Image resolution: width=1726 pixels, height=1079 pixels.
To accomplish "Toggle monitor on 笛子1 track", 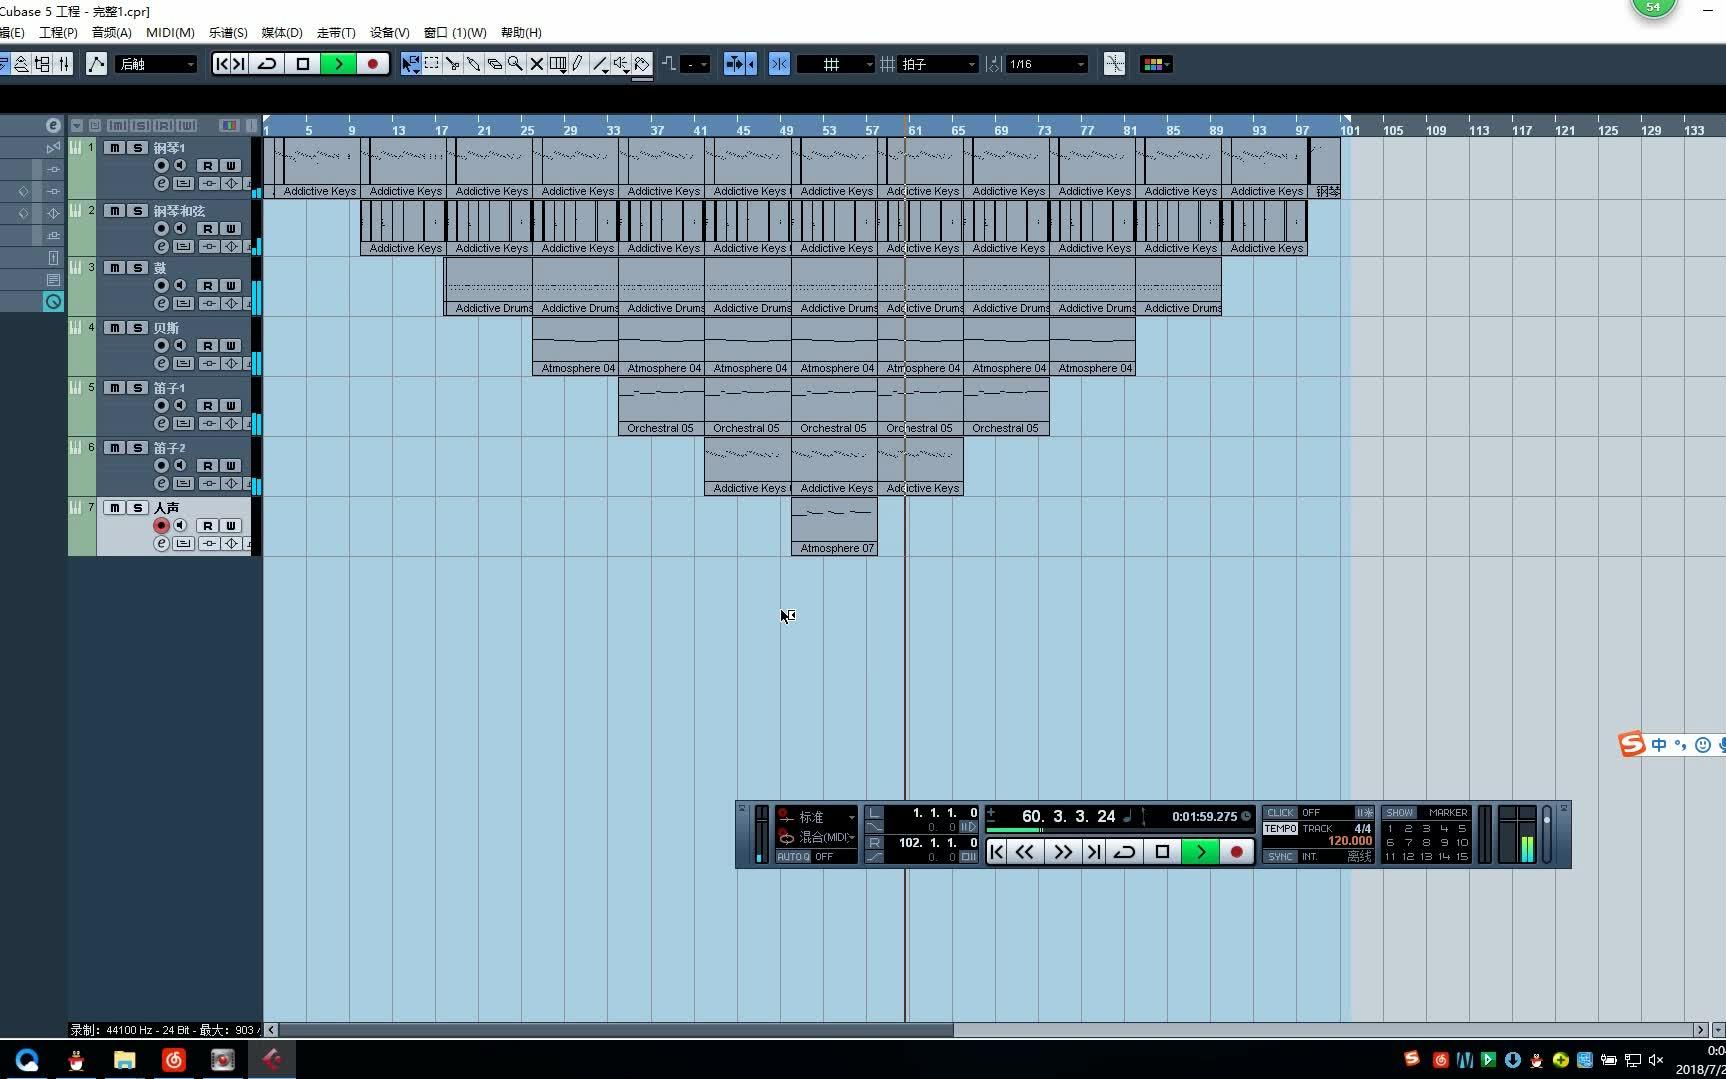I will point(180,406).
